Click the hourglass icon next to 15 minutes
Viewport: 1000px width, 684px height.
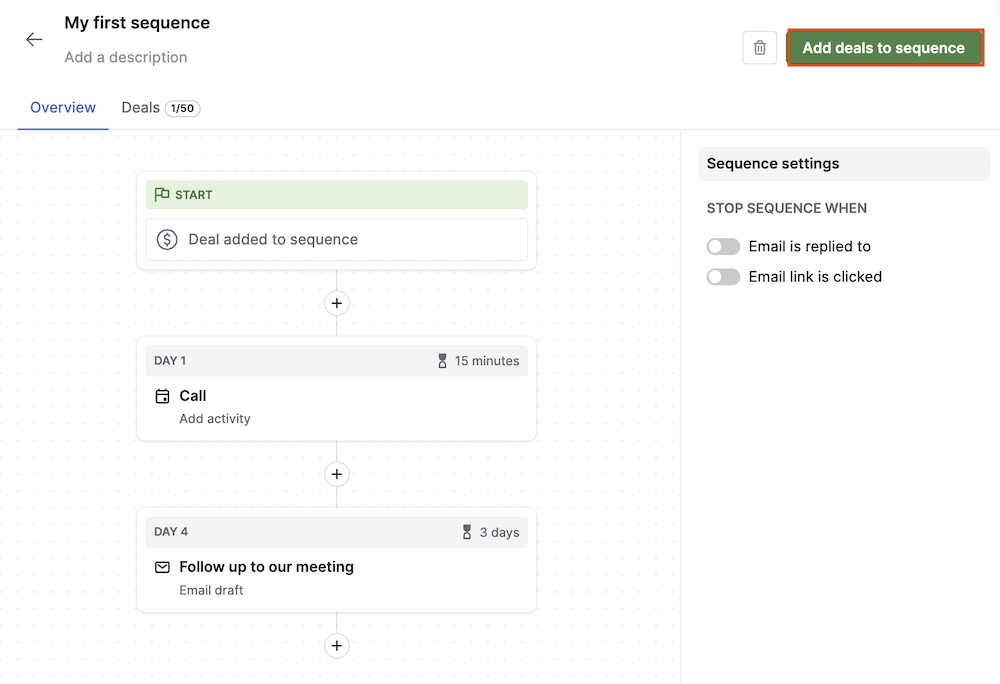pos(442,361)
